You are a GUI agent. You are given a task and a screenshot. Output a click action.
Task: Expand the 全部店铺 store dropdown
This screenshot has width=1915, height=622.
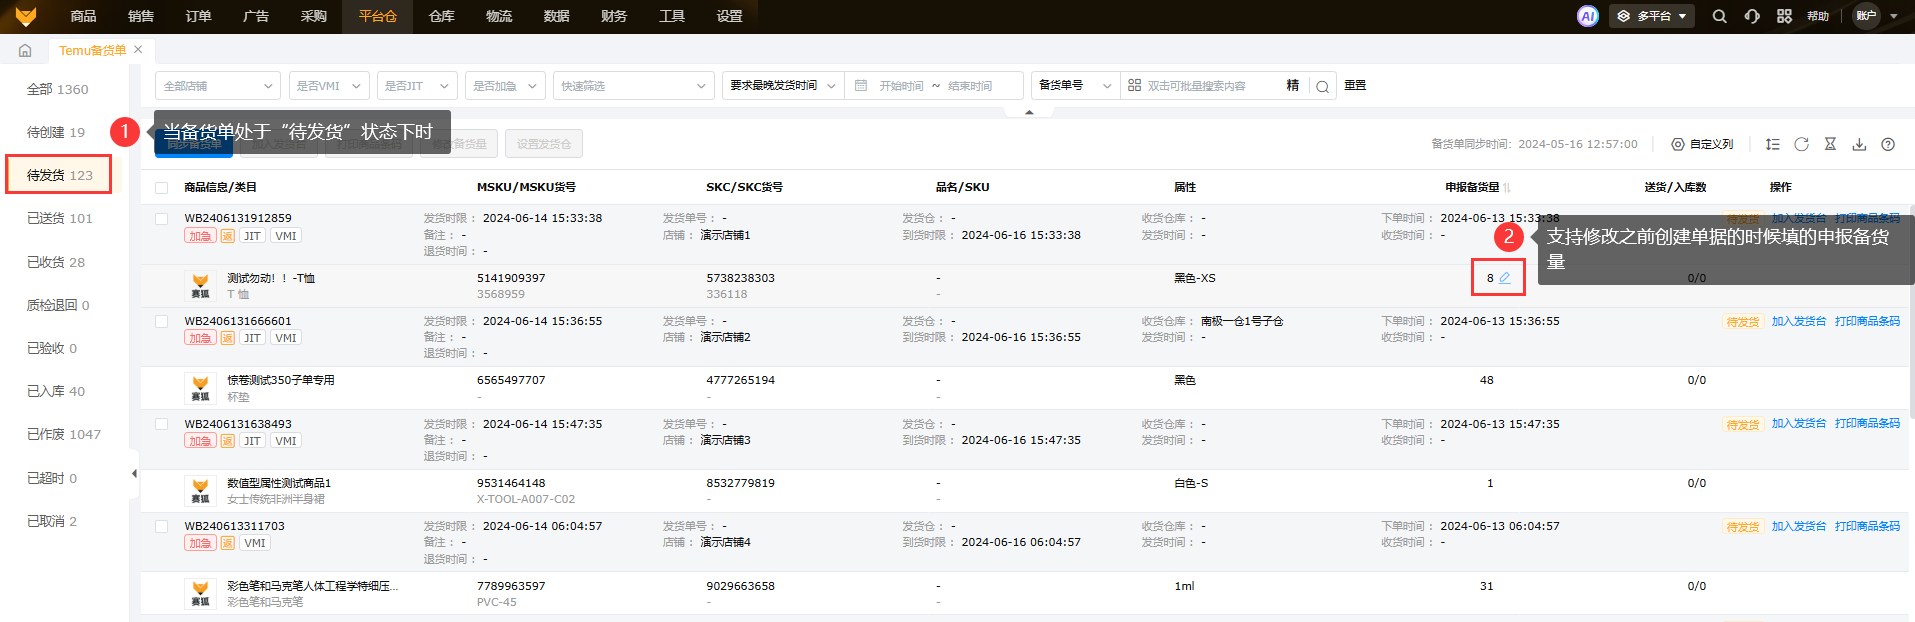point(217,86)
